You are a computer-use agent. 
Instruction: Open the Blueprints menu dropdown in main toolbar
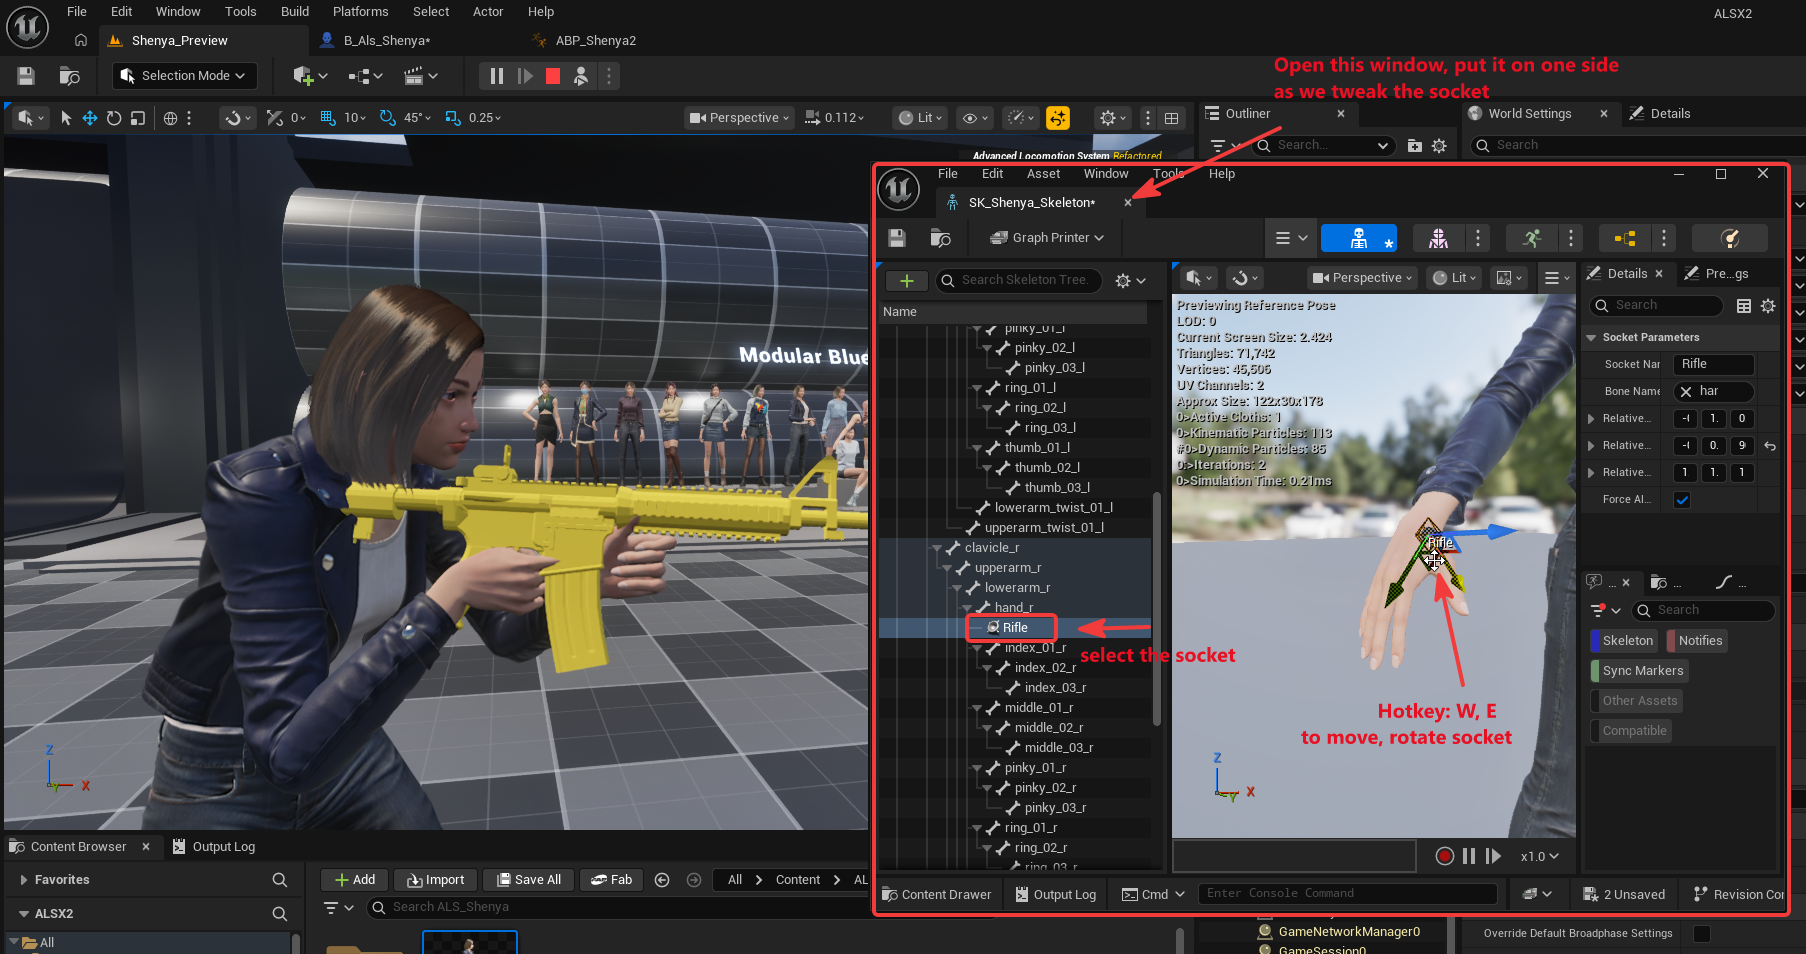366,76
